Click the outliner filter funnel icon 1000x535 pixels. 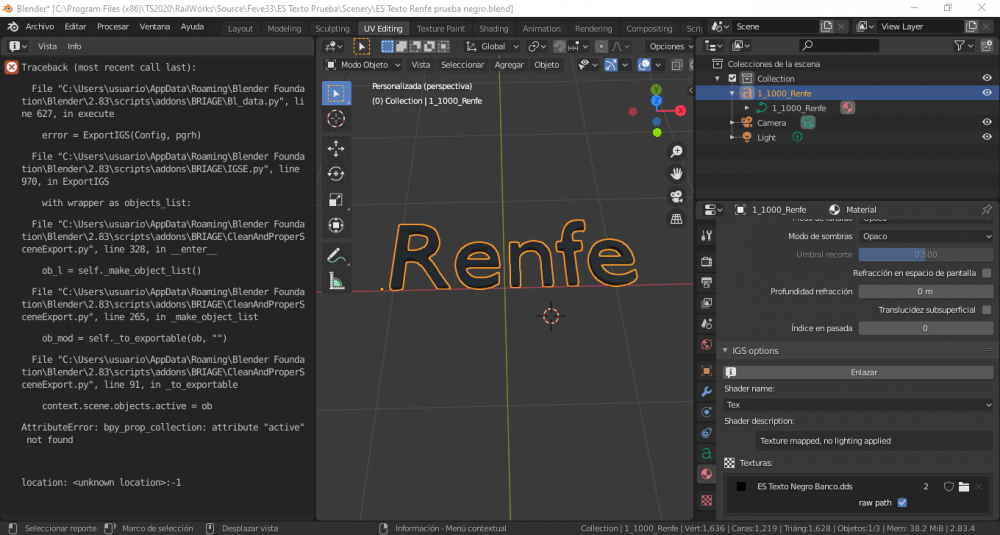tap(959, 46)
